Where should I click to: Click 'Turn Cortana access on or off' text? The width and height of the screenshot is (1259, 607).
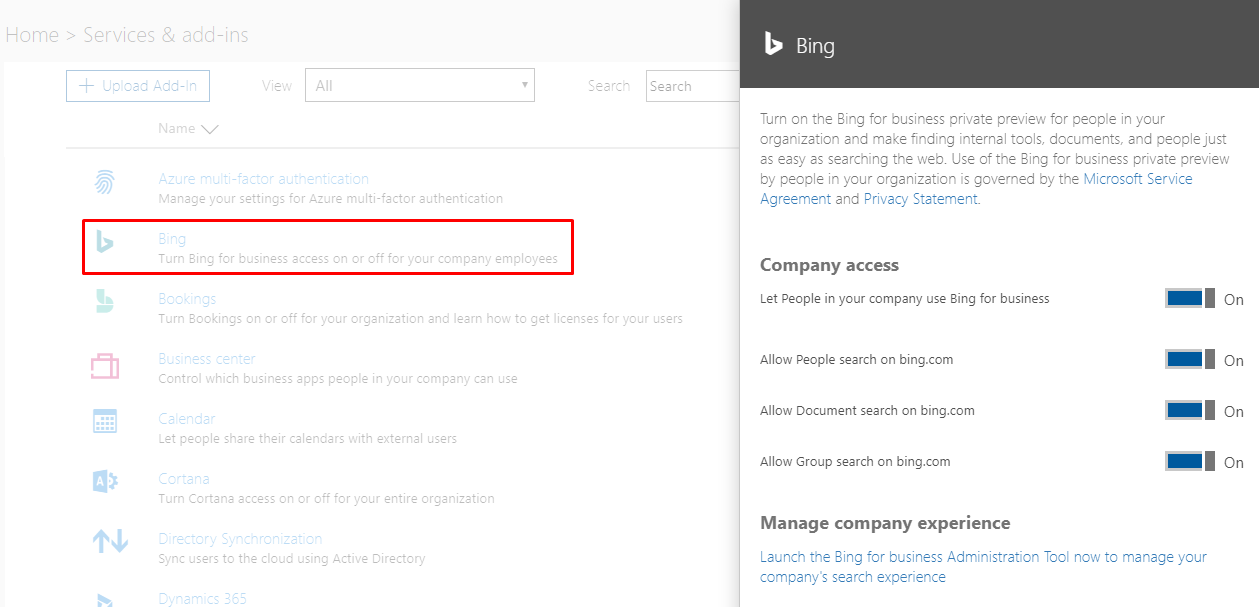(x=326, y=499)
